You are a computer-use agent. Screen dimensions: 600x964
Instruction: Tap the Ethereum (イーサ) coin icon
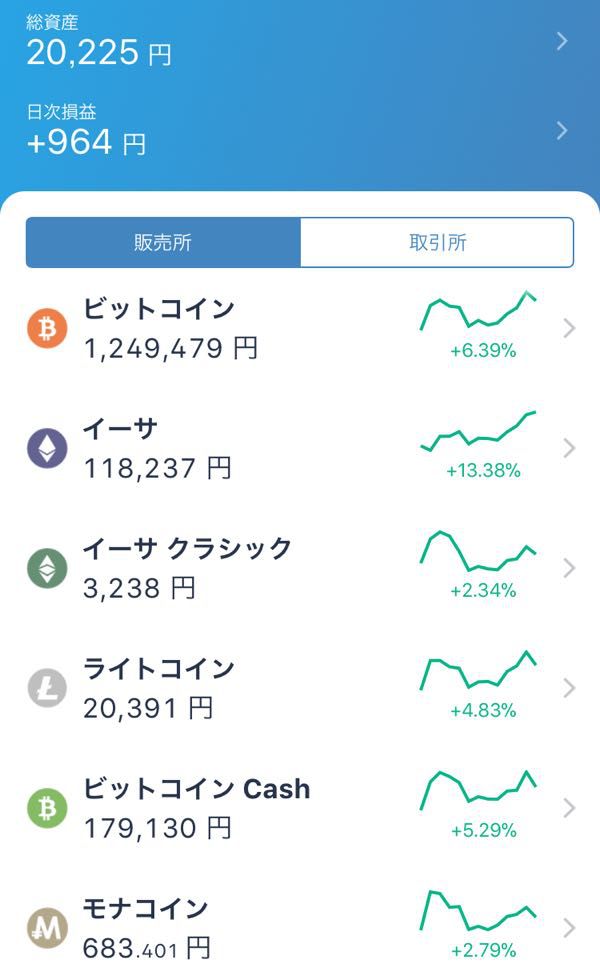47,447
